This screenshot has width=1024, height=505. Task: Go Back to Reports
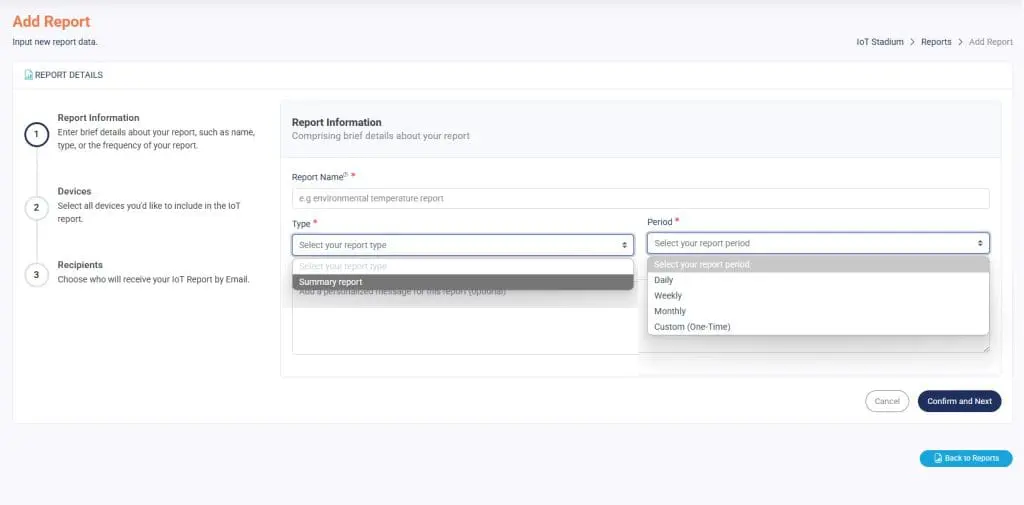point(965,458)
